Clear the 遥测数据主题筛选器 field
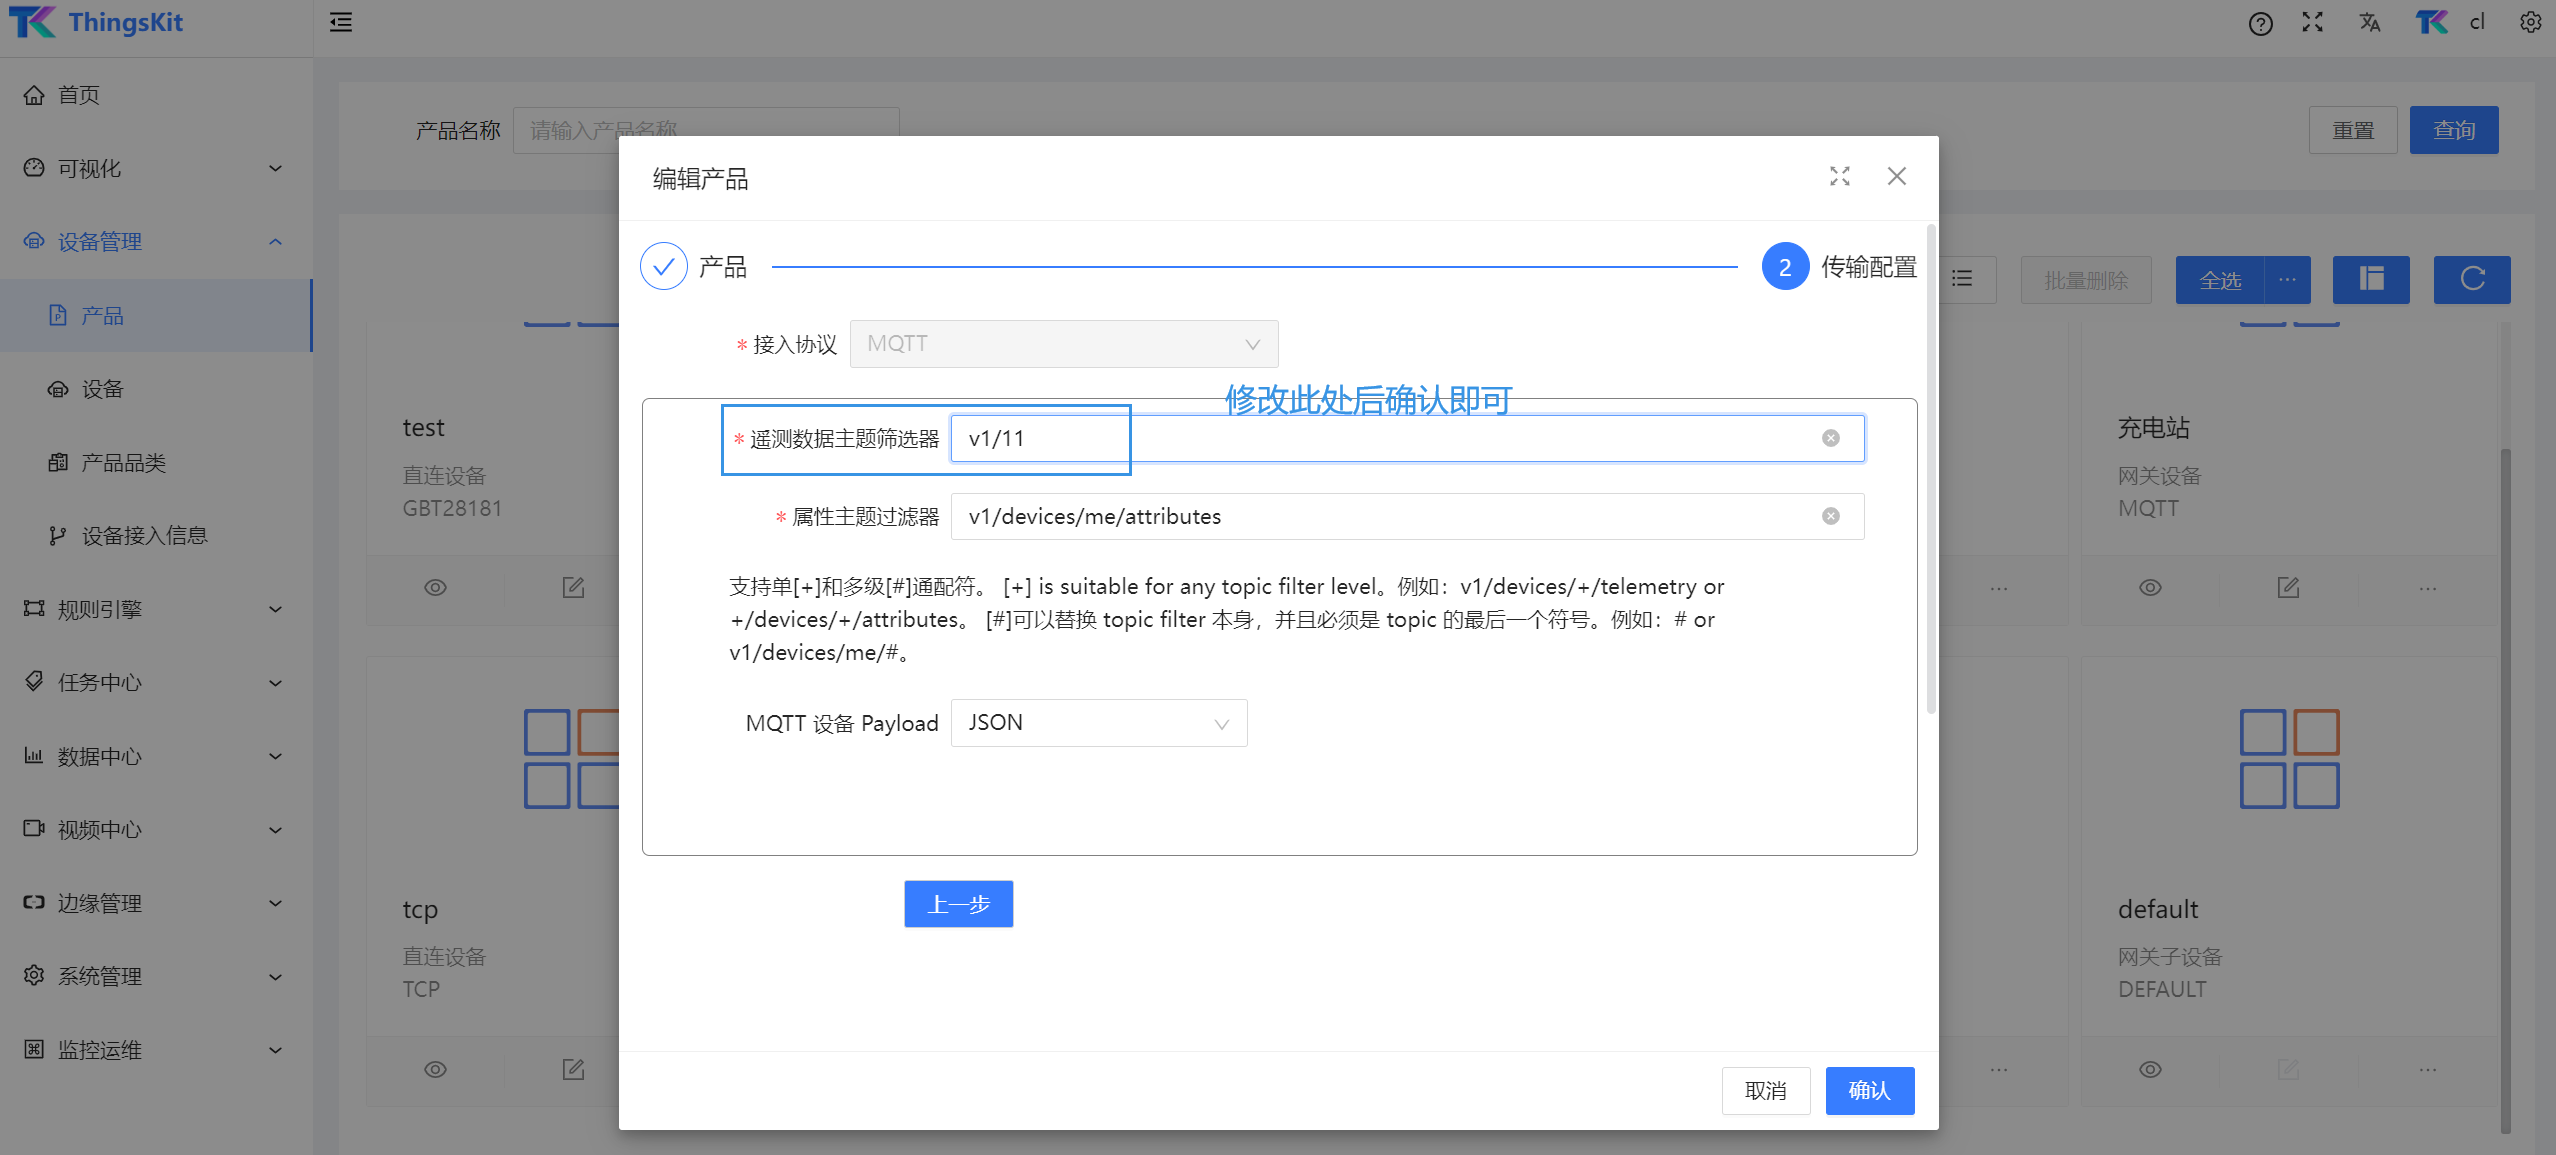The image size is (2556, 1155). tap(1830, 438)
